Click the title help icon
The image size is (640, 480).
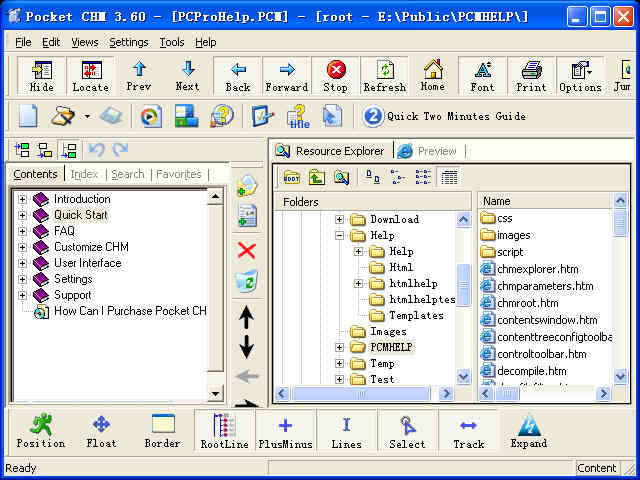(x=299, y=116)
